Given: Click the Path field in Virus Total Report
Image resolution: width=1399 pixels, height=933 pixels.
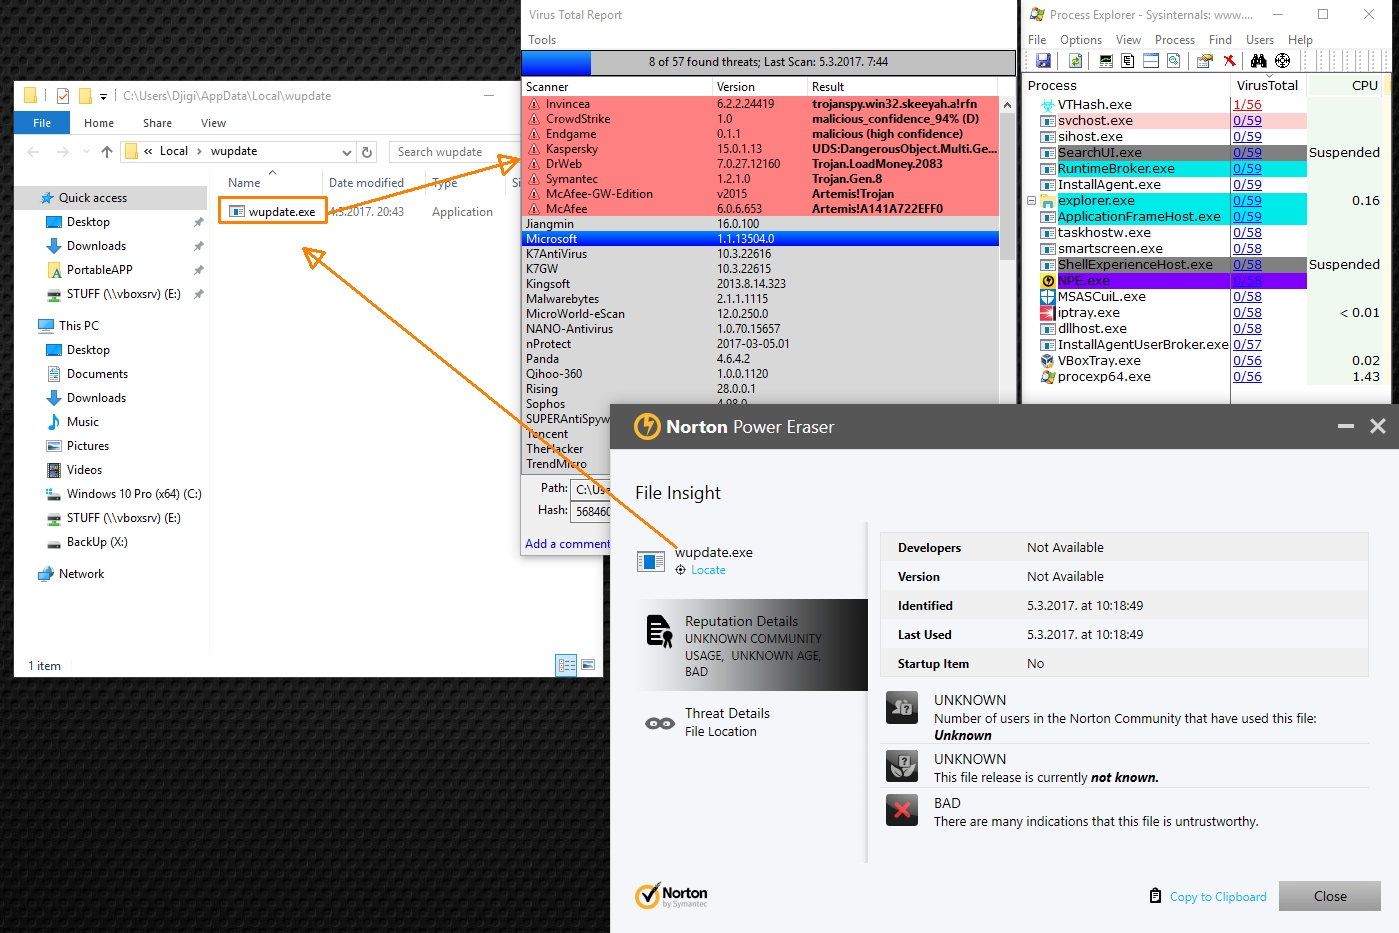Looking at the screenshot, I should pos(590,489).
